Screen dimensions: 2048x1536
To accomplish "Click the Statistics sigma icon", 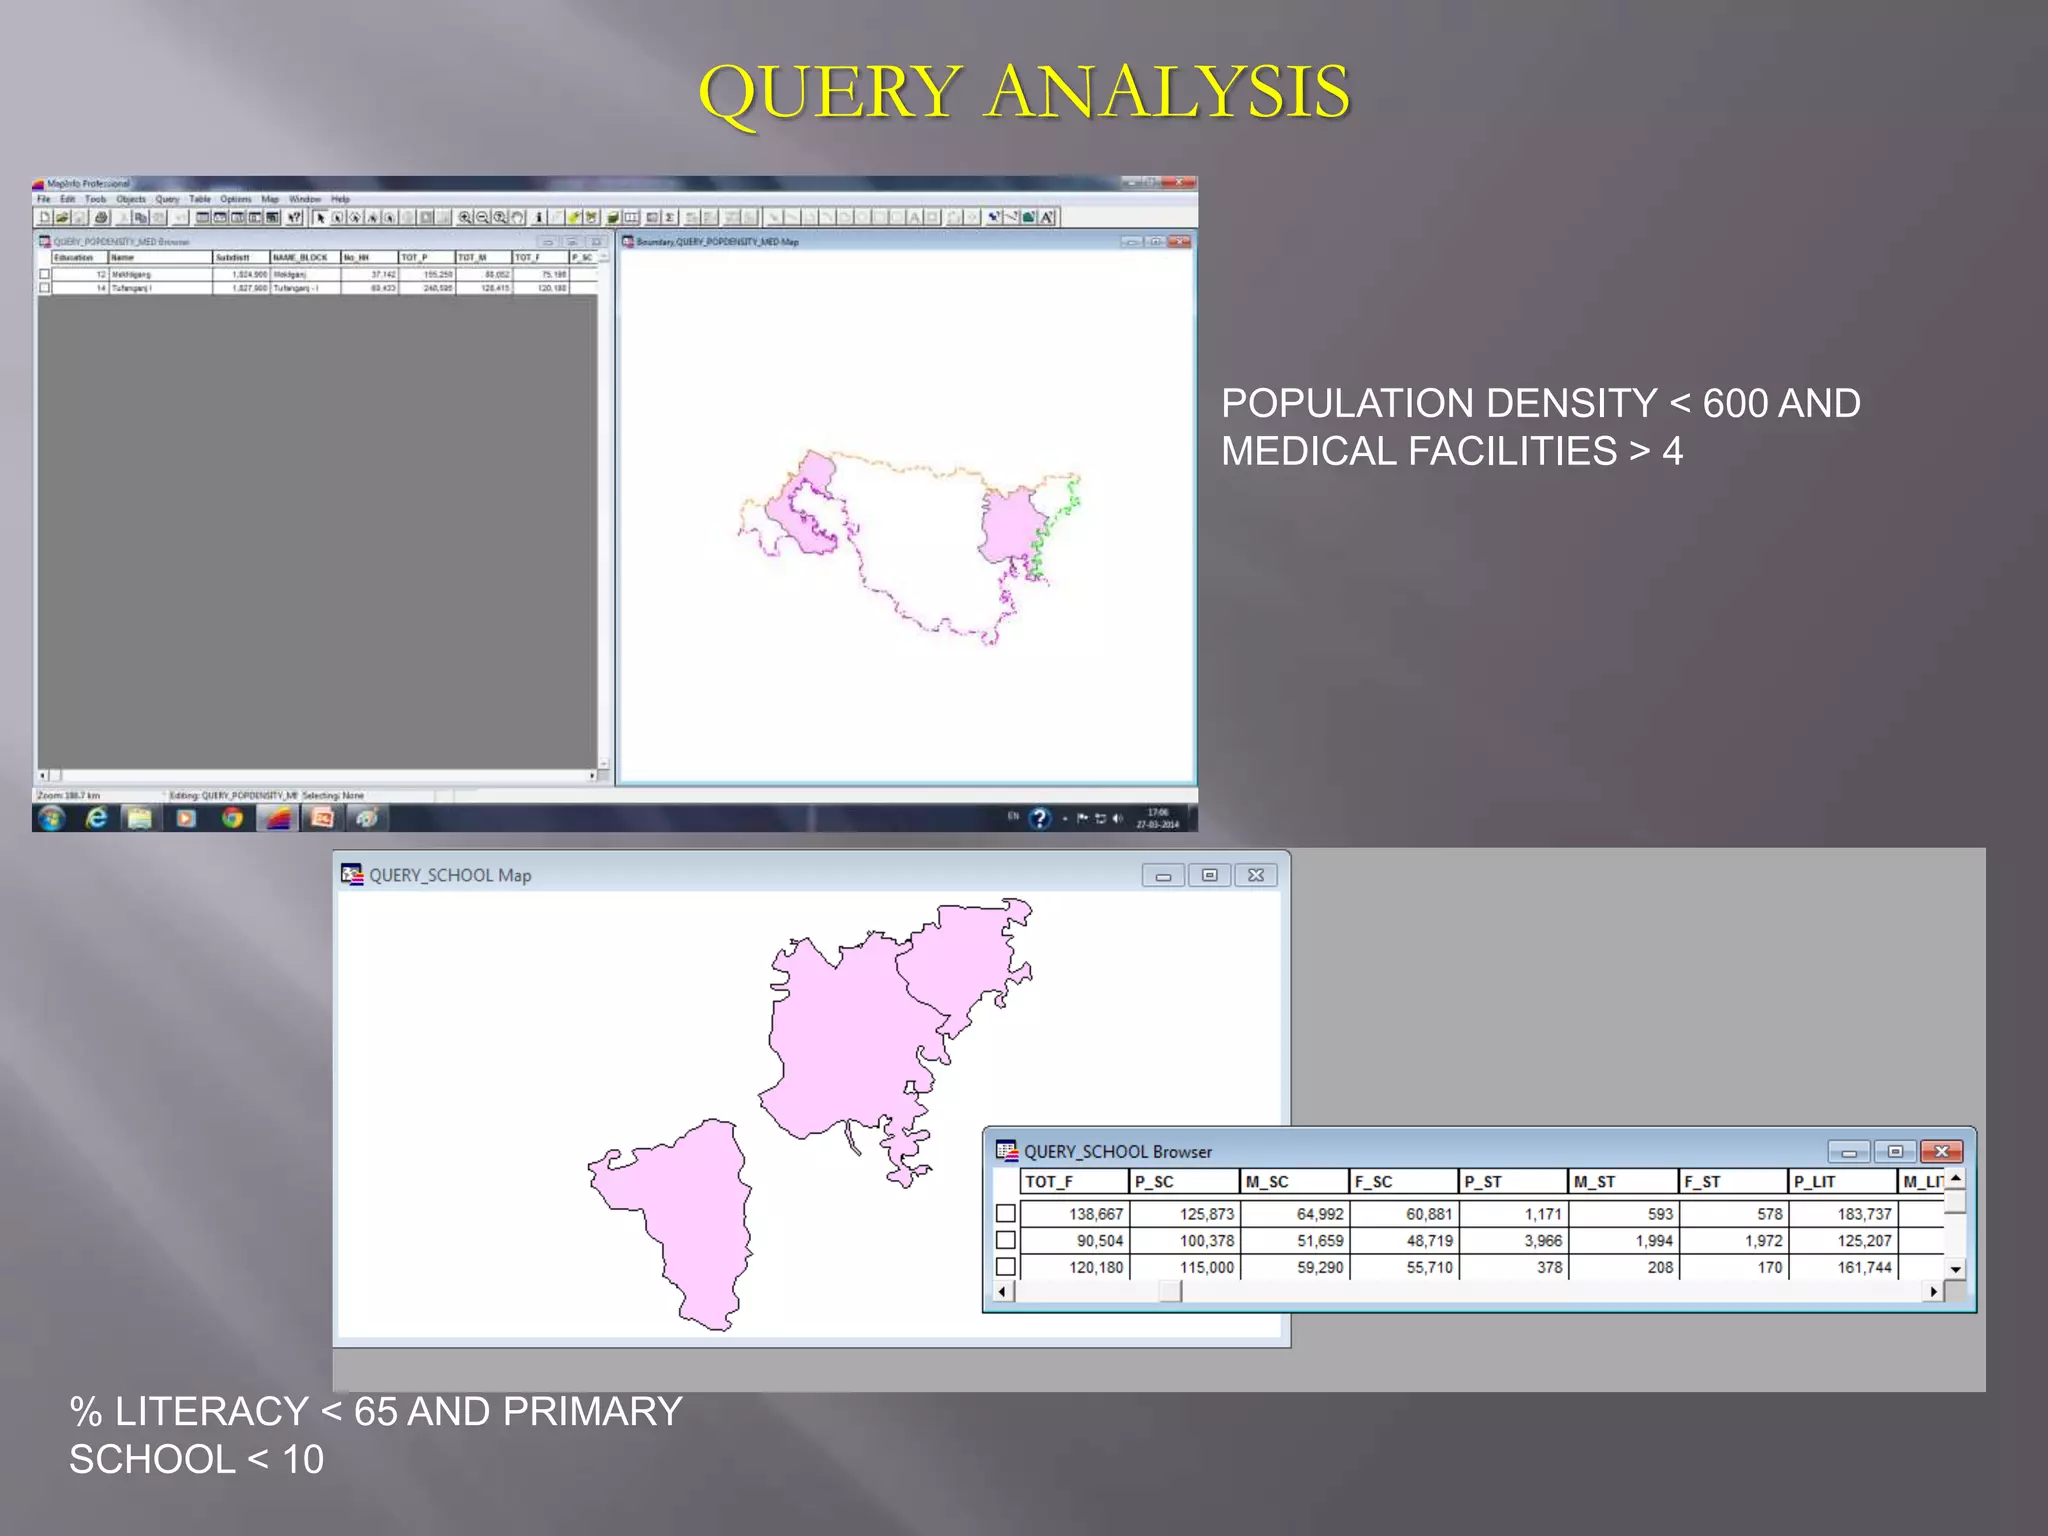I will [x=669, y=217].
